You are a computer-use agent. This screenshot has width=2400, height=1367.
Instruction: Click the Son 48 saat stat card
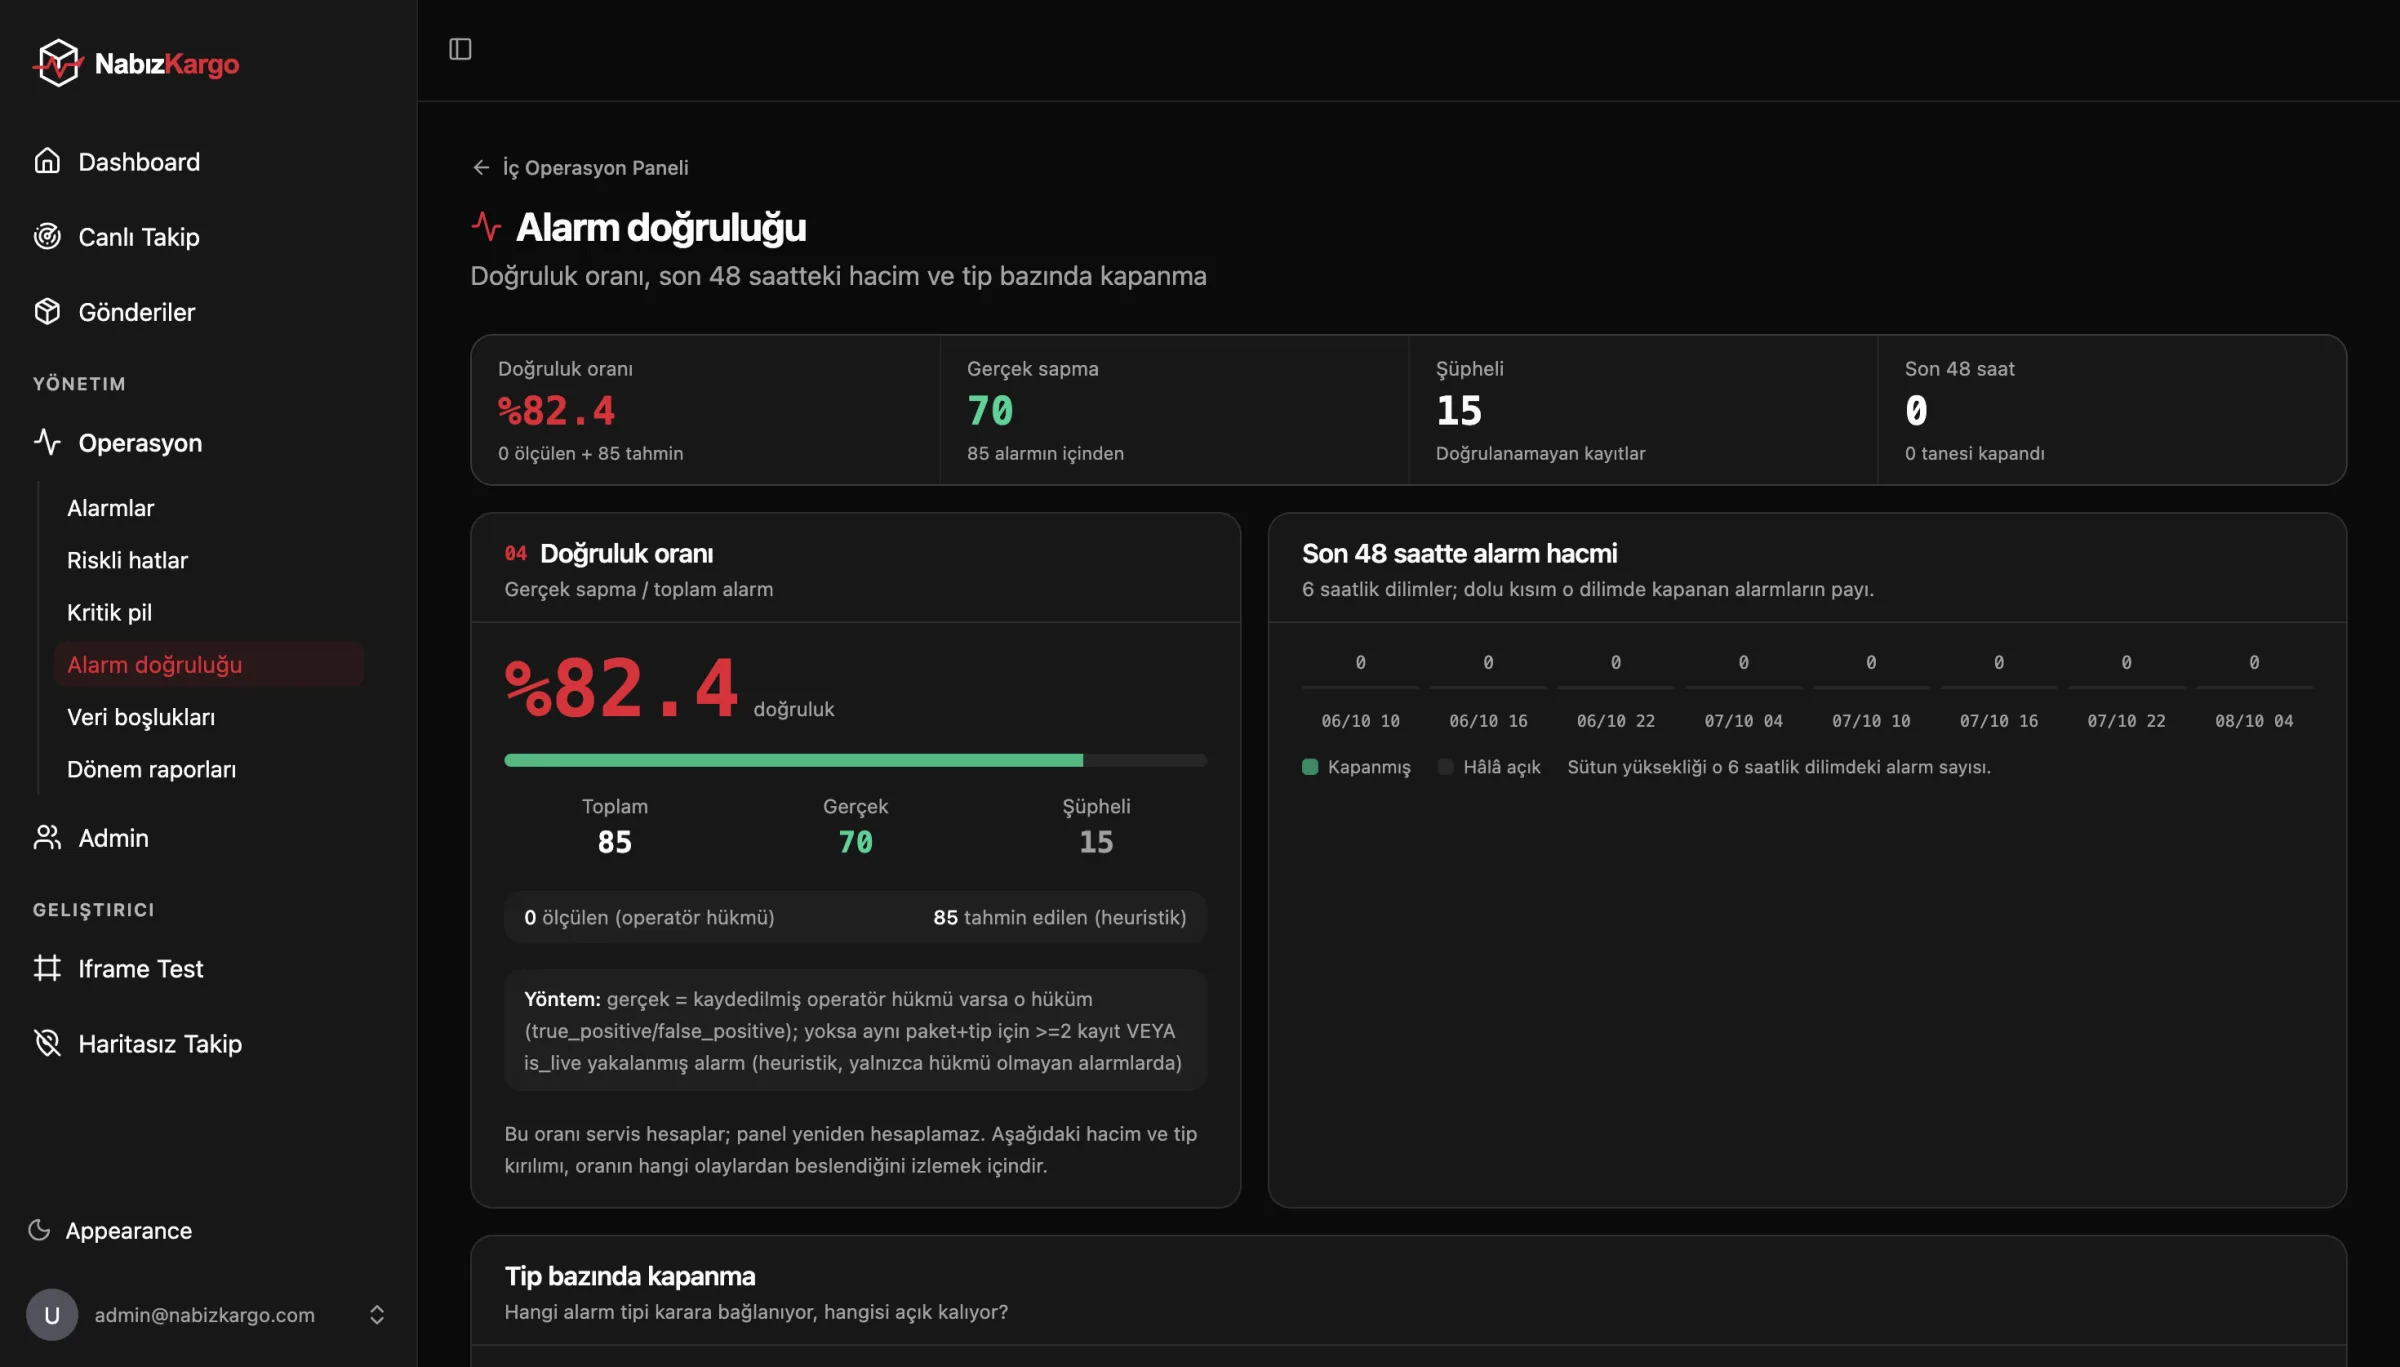pos(2112,410)
